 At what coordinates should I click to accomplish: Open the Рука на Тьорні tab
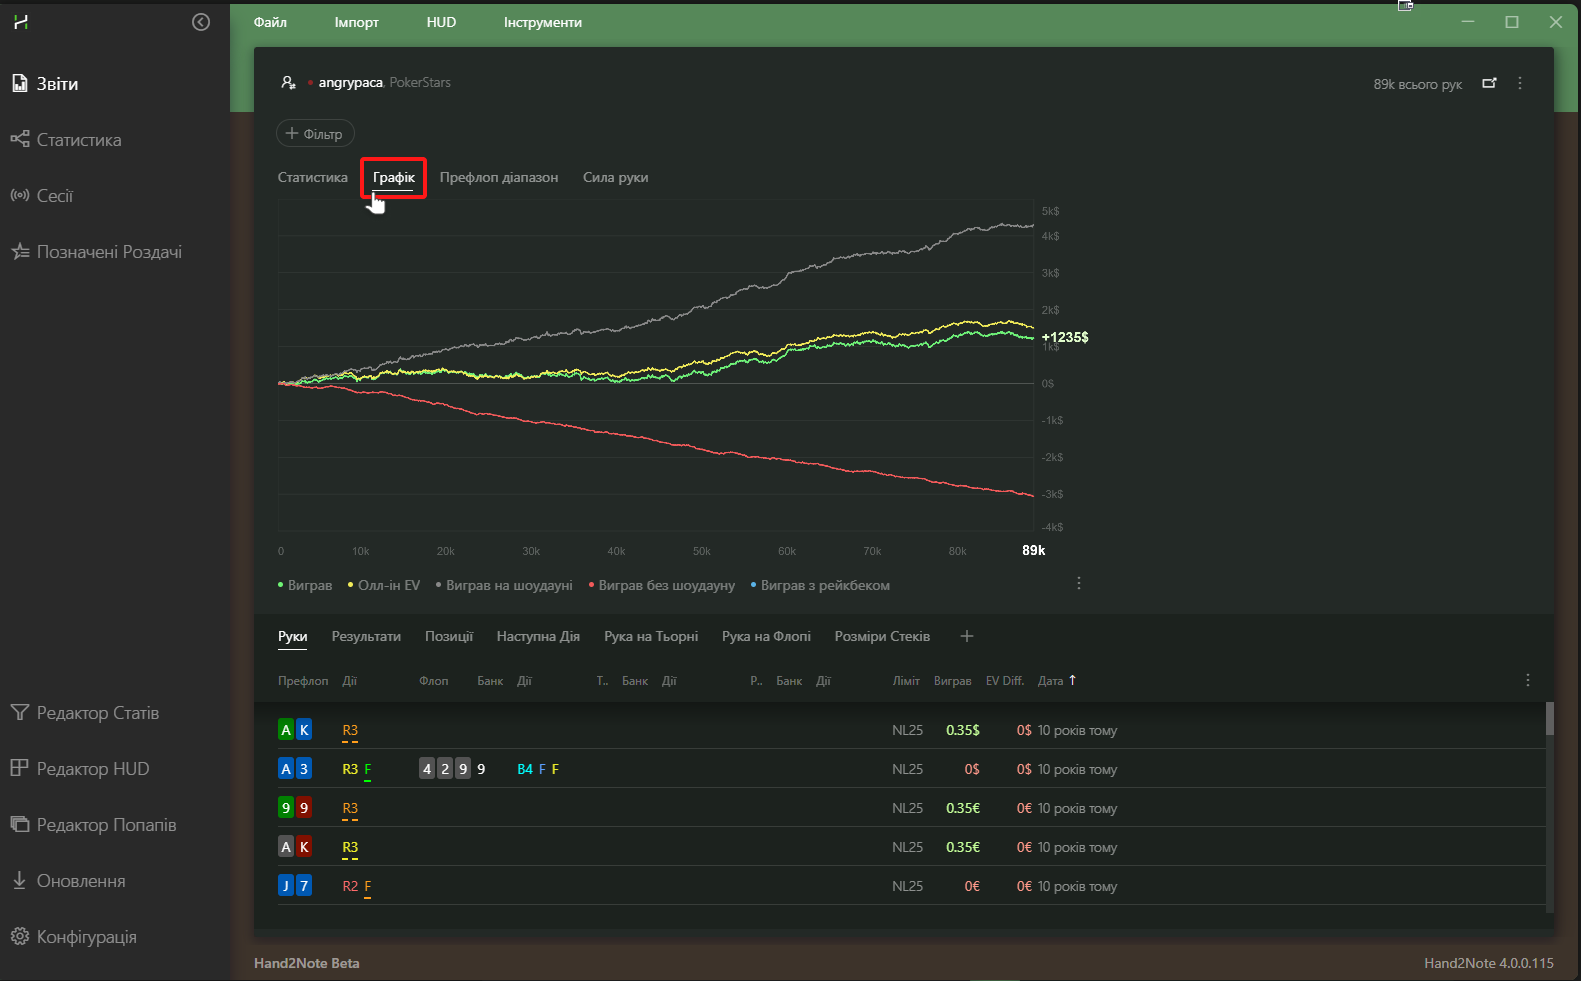(x=651, y=636)
